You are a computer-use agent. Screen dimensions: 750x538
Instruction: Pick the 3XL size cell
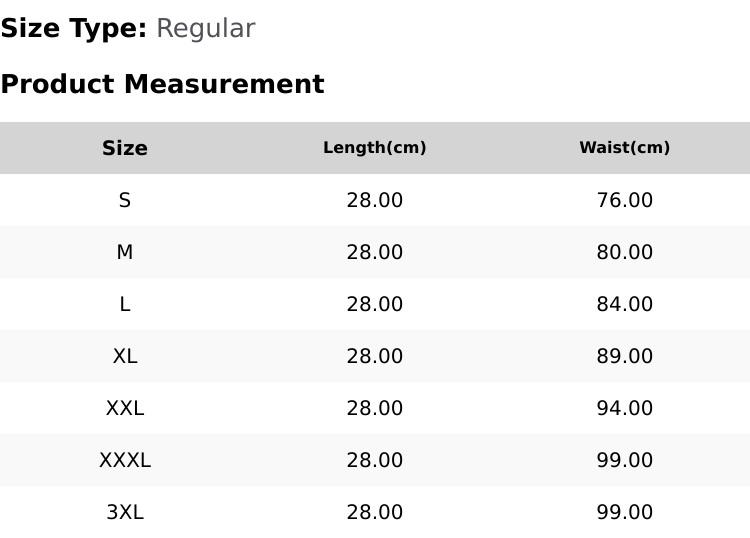click(x=125, y=512)
